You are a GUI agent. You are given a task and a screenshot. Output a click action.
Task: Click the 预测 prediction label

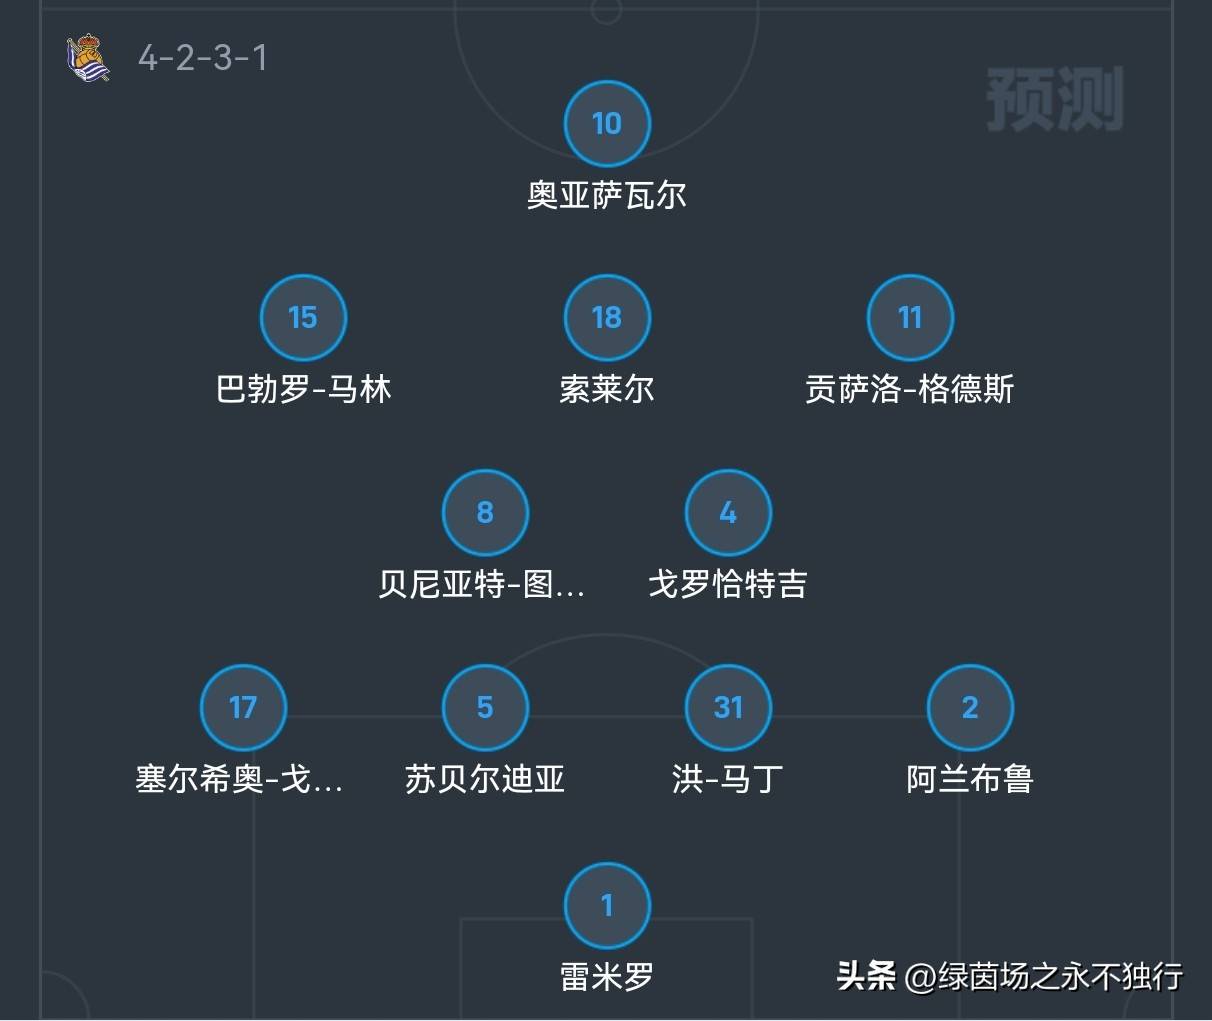point(1055,99)
